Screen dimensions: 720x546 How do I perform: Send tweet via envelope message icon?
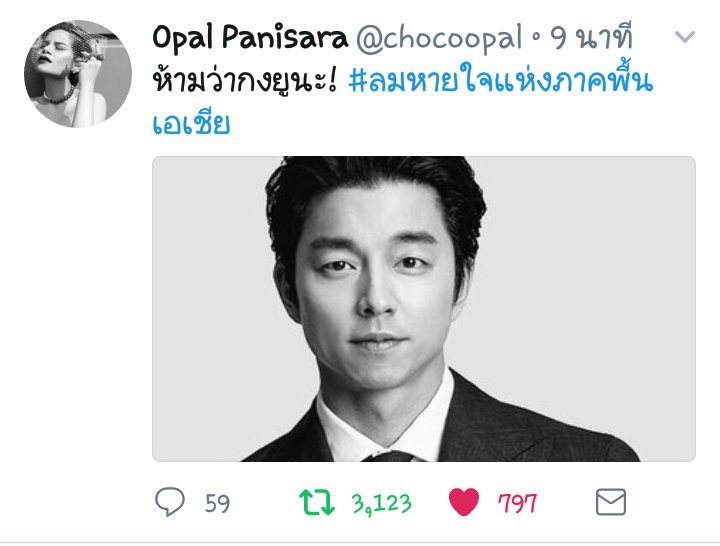[611, 502]
